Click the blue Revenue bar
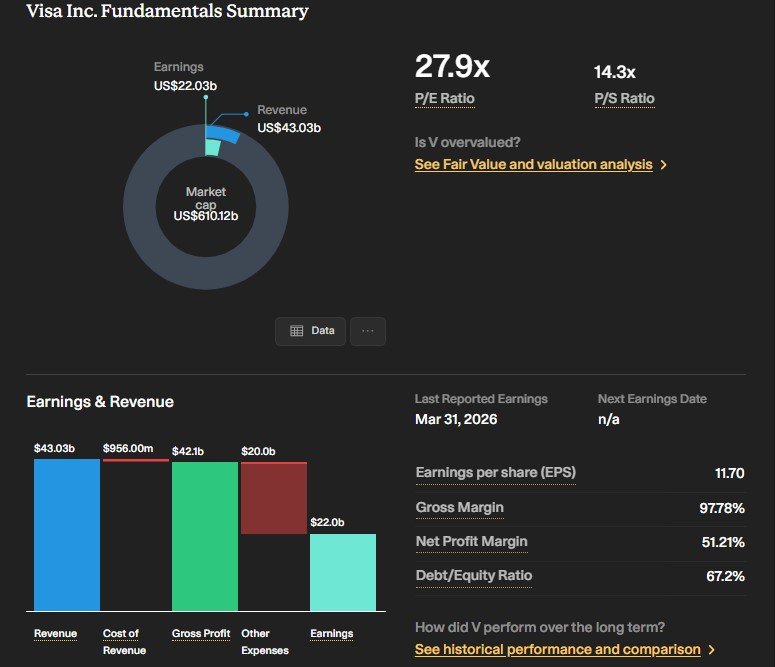775x667 pixels. [67, 535]
